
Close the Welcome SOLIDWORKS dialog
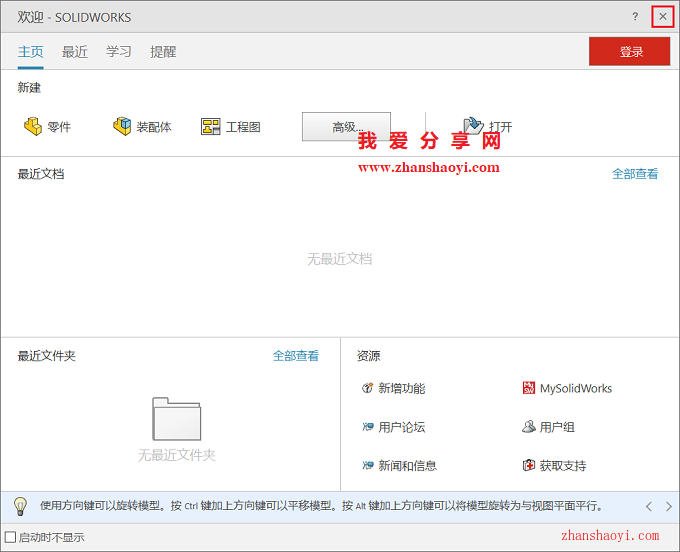click(663, 17)
